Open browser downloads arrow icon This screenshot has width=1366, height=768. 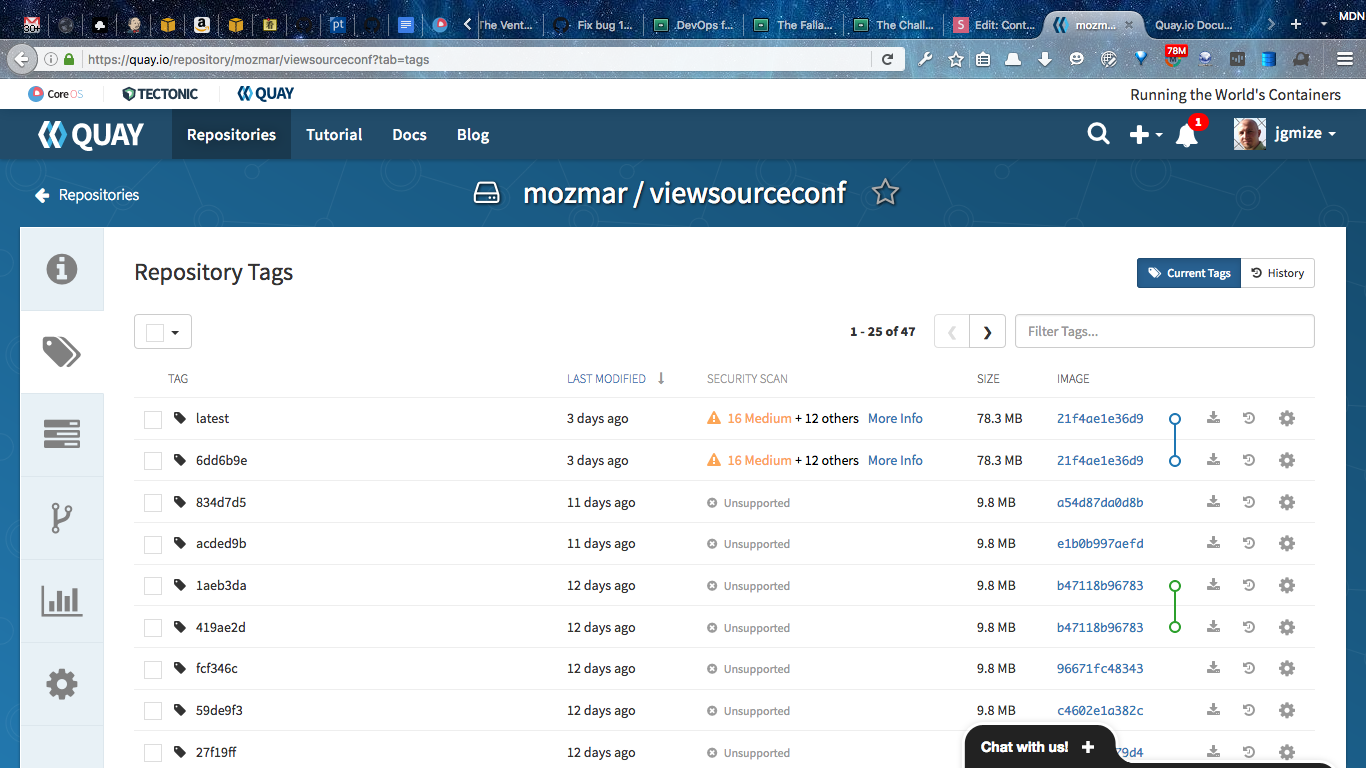tap(1045, 60)
